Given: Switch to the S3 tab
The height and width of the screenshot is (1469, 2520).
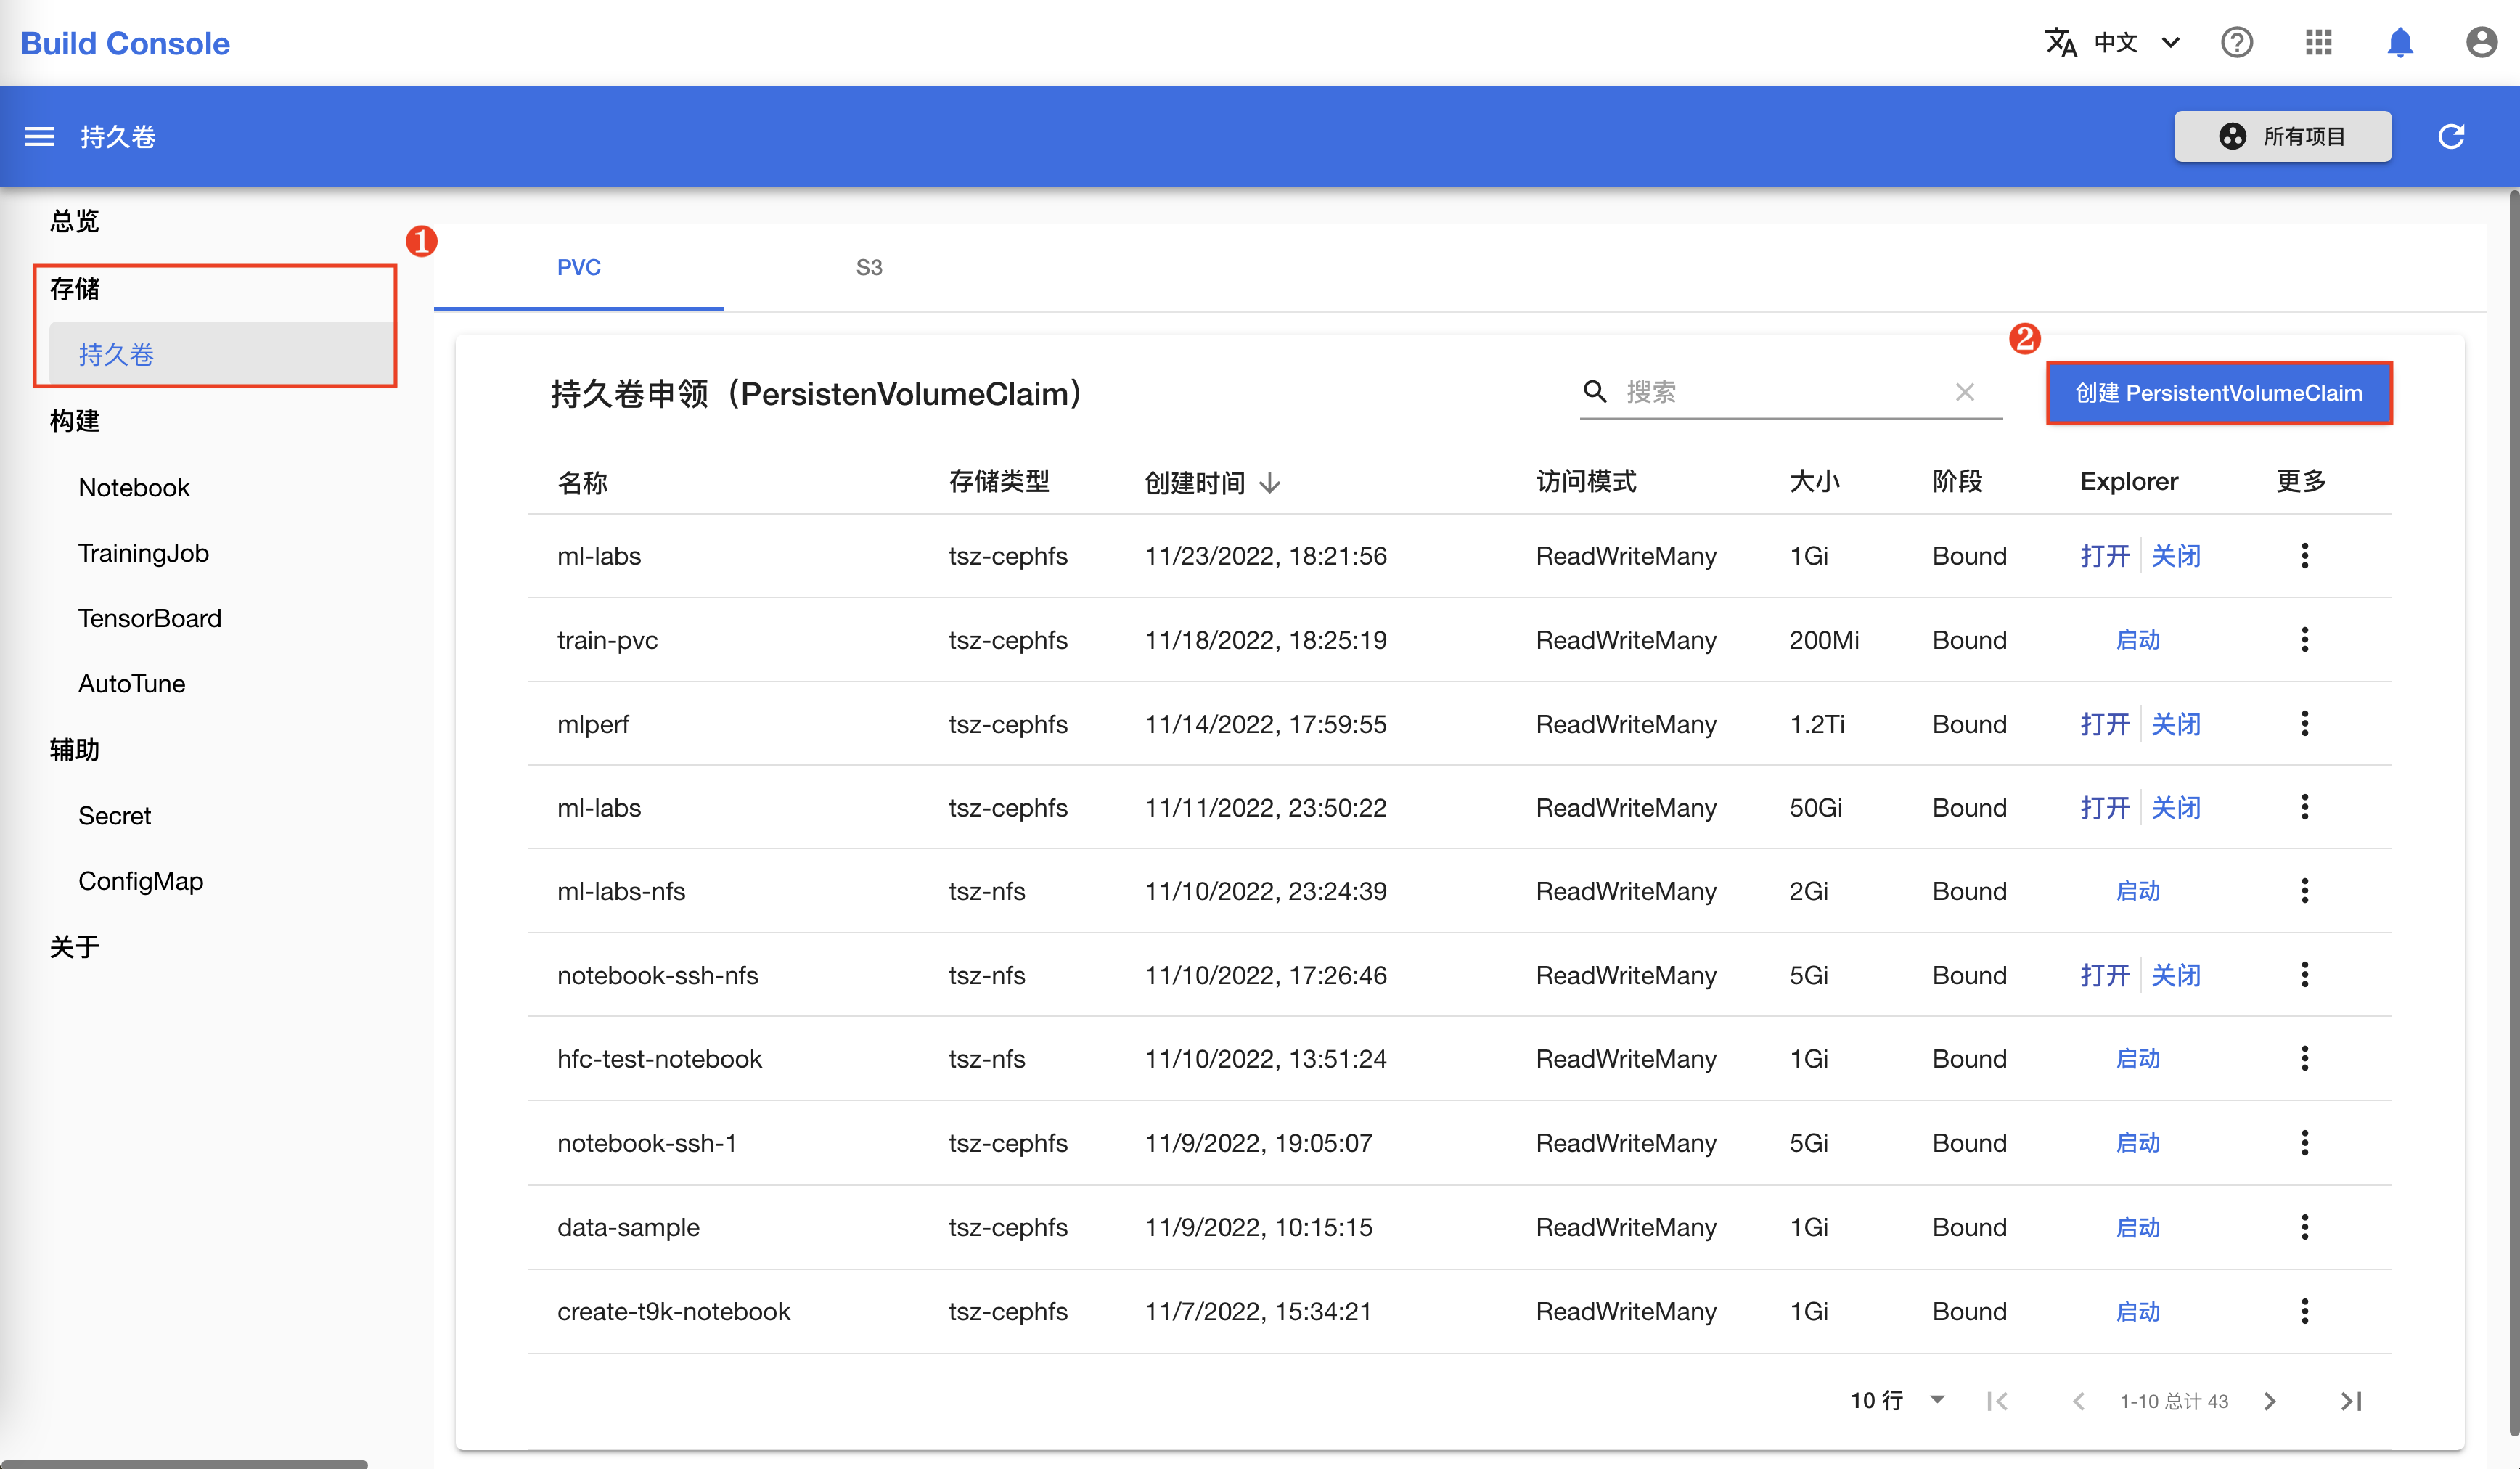Looking at the screenshot, I should coord(869,266).
